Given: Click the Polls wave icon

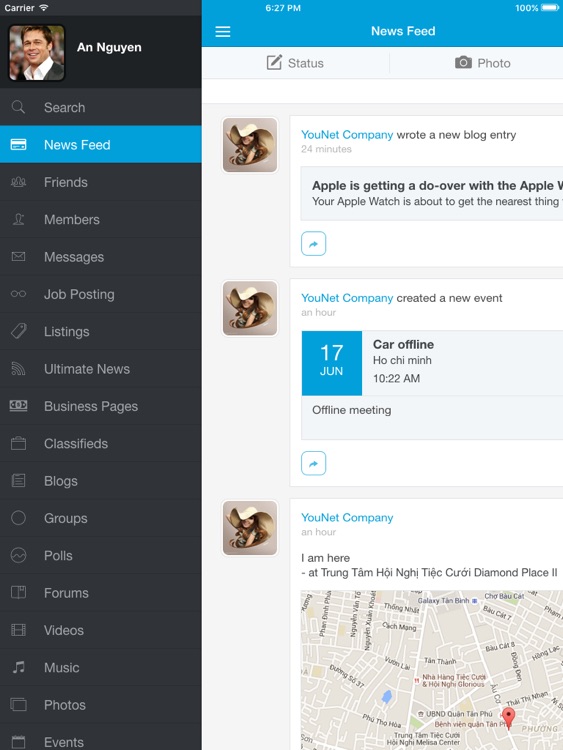Looking at the screenshot, I should (x=18, y=555).
